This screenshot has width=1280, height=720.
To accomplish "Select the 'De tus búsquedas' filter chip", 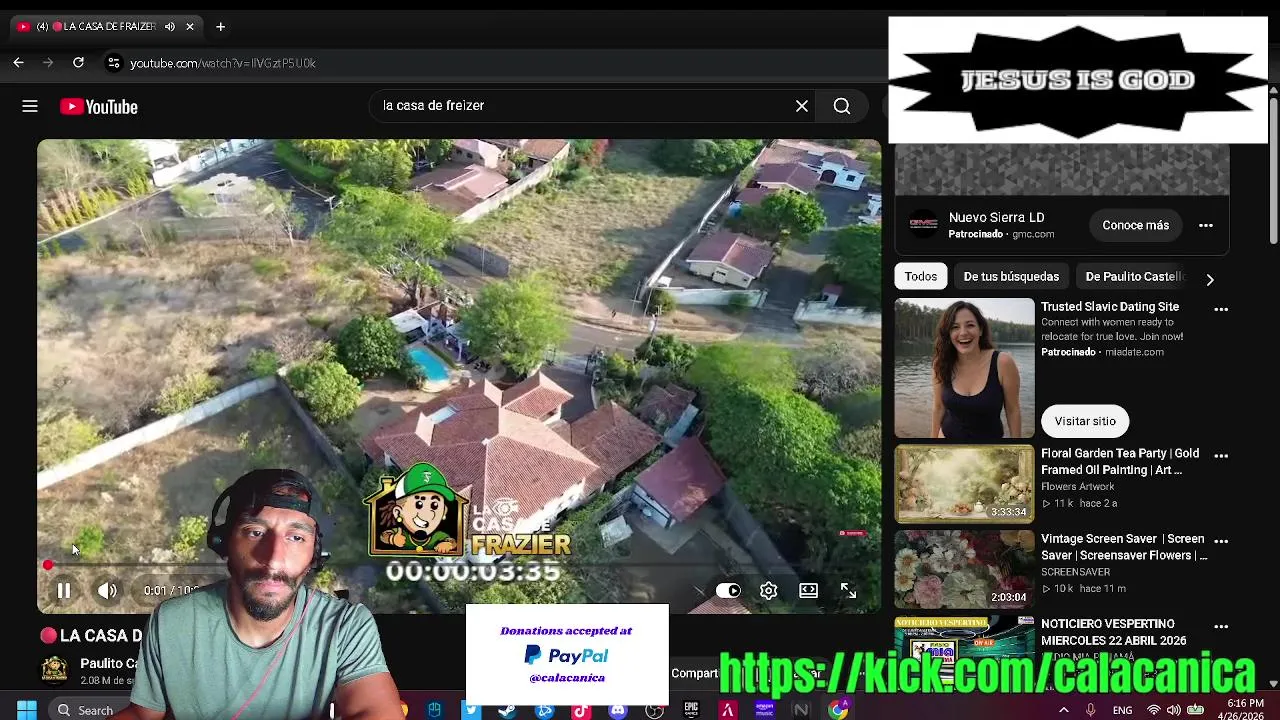I will 1011,277.
